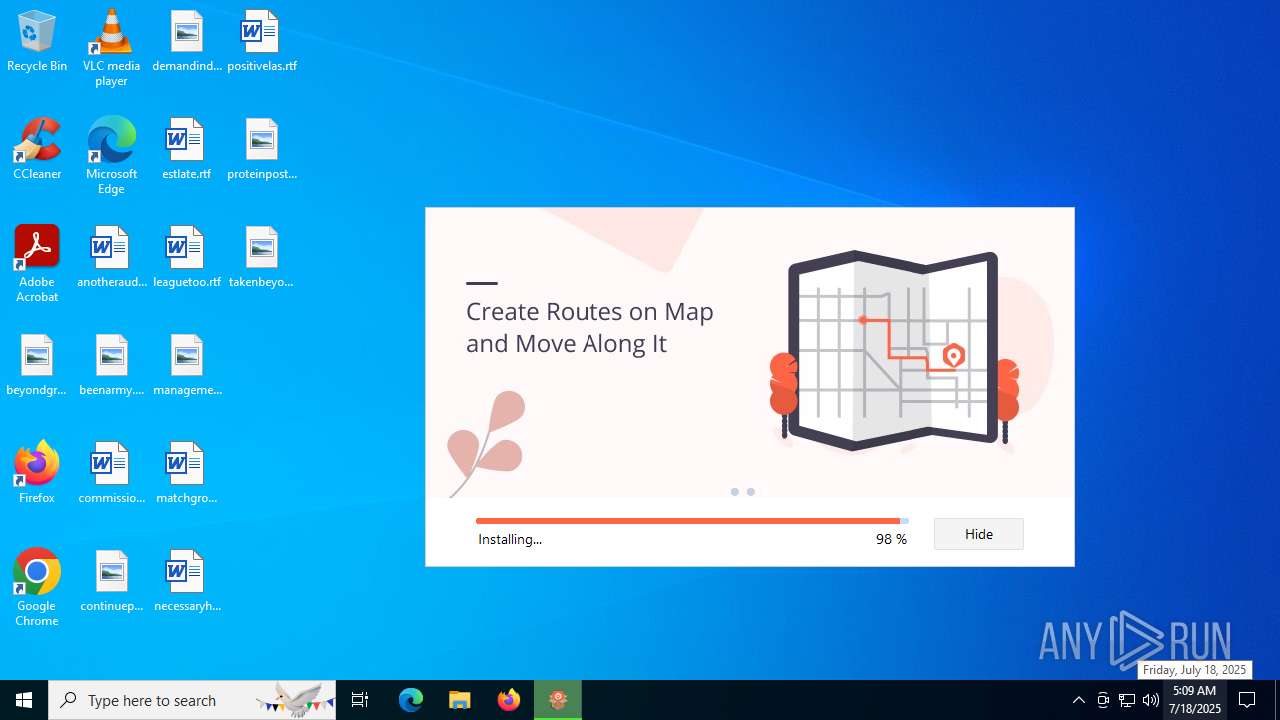The height and width of the screenshot is (720, 1280).
Task: Select the anotheraud... document icon
Action: click(x=111, y=258)
